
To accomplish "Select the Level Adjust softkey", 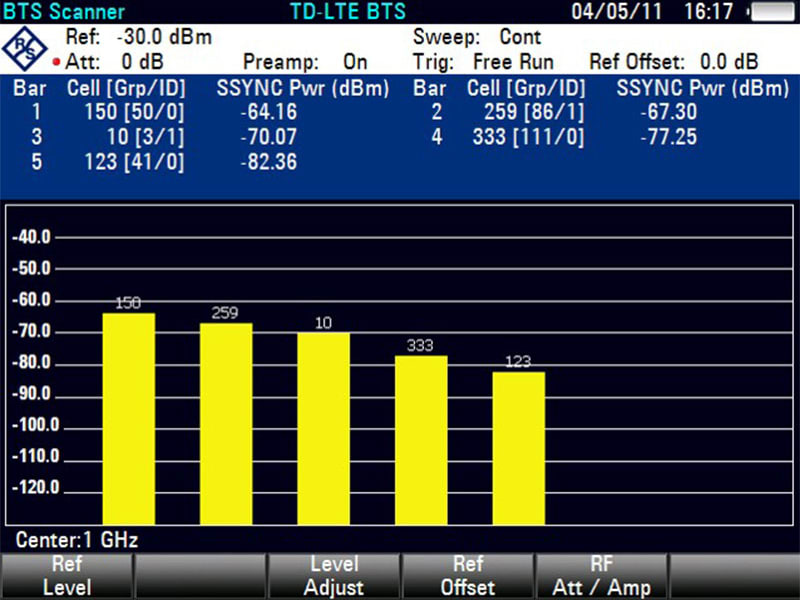I will click(334, 576).
